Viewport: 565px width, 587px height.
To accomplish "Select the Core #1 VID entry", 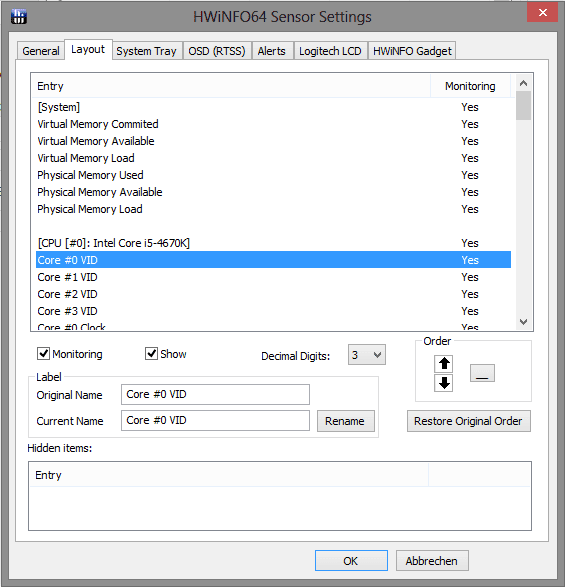I will click(273, 277).
